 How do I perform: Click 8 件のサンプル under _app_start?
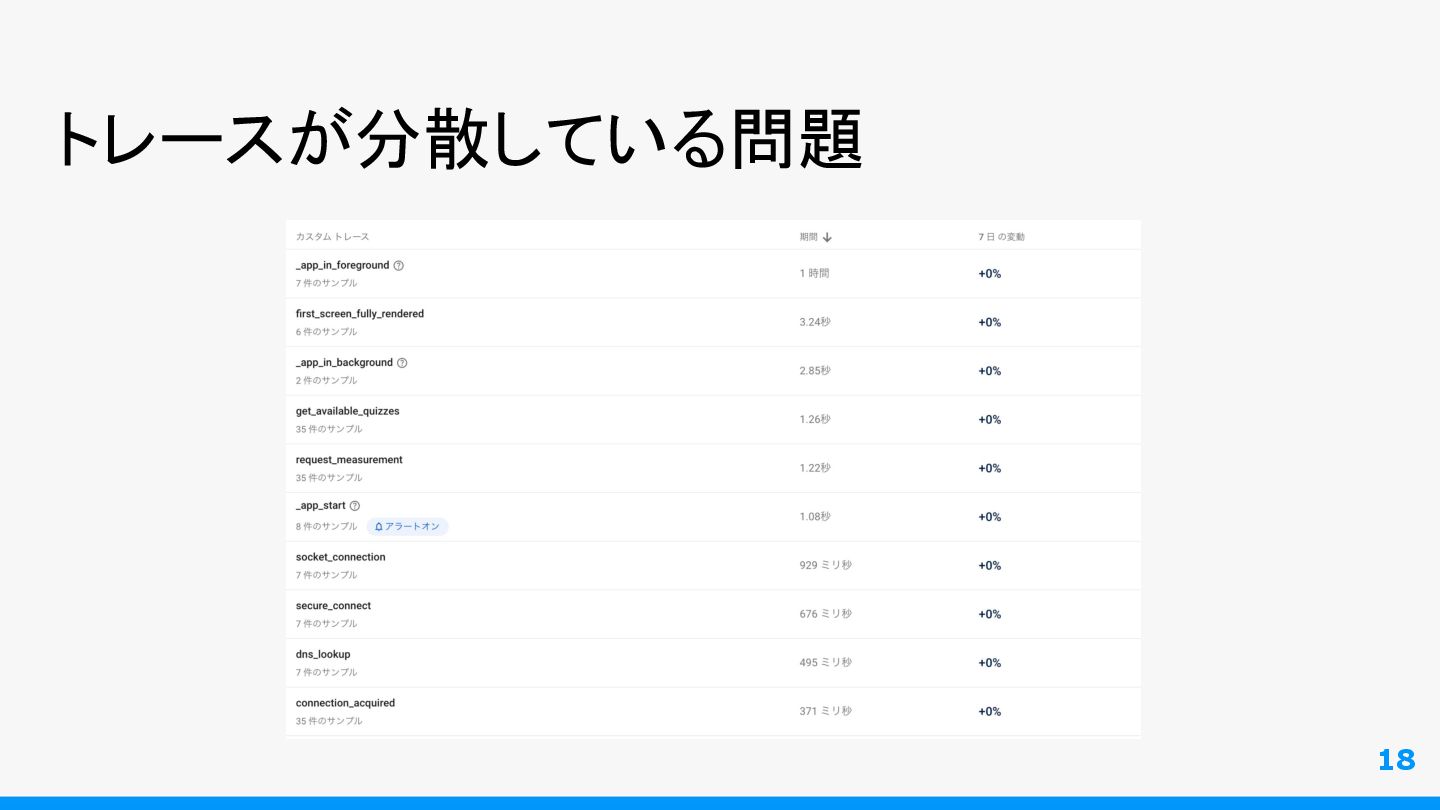point(326,526)
